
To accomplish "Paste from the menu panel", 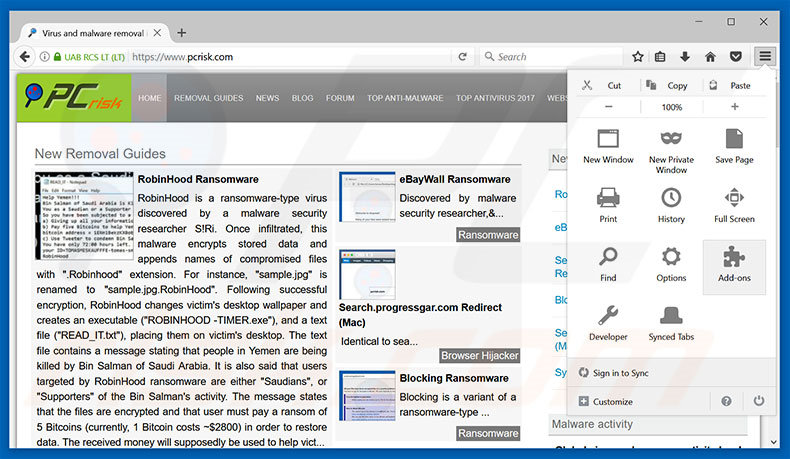I will pos(731,85).
